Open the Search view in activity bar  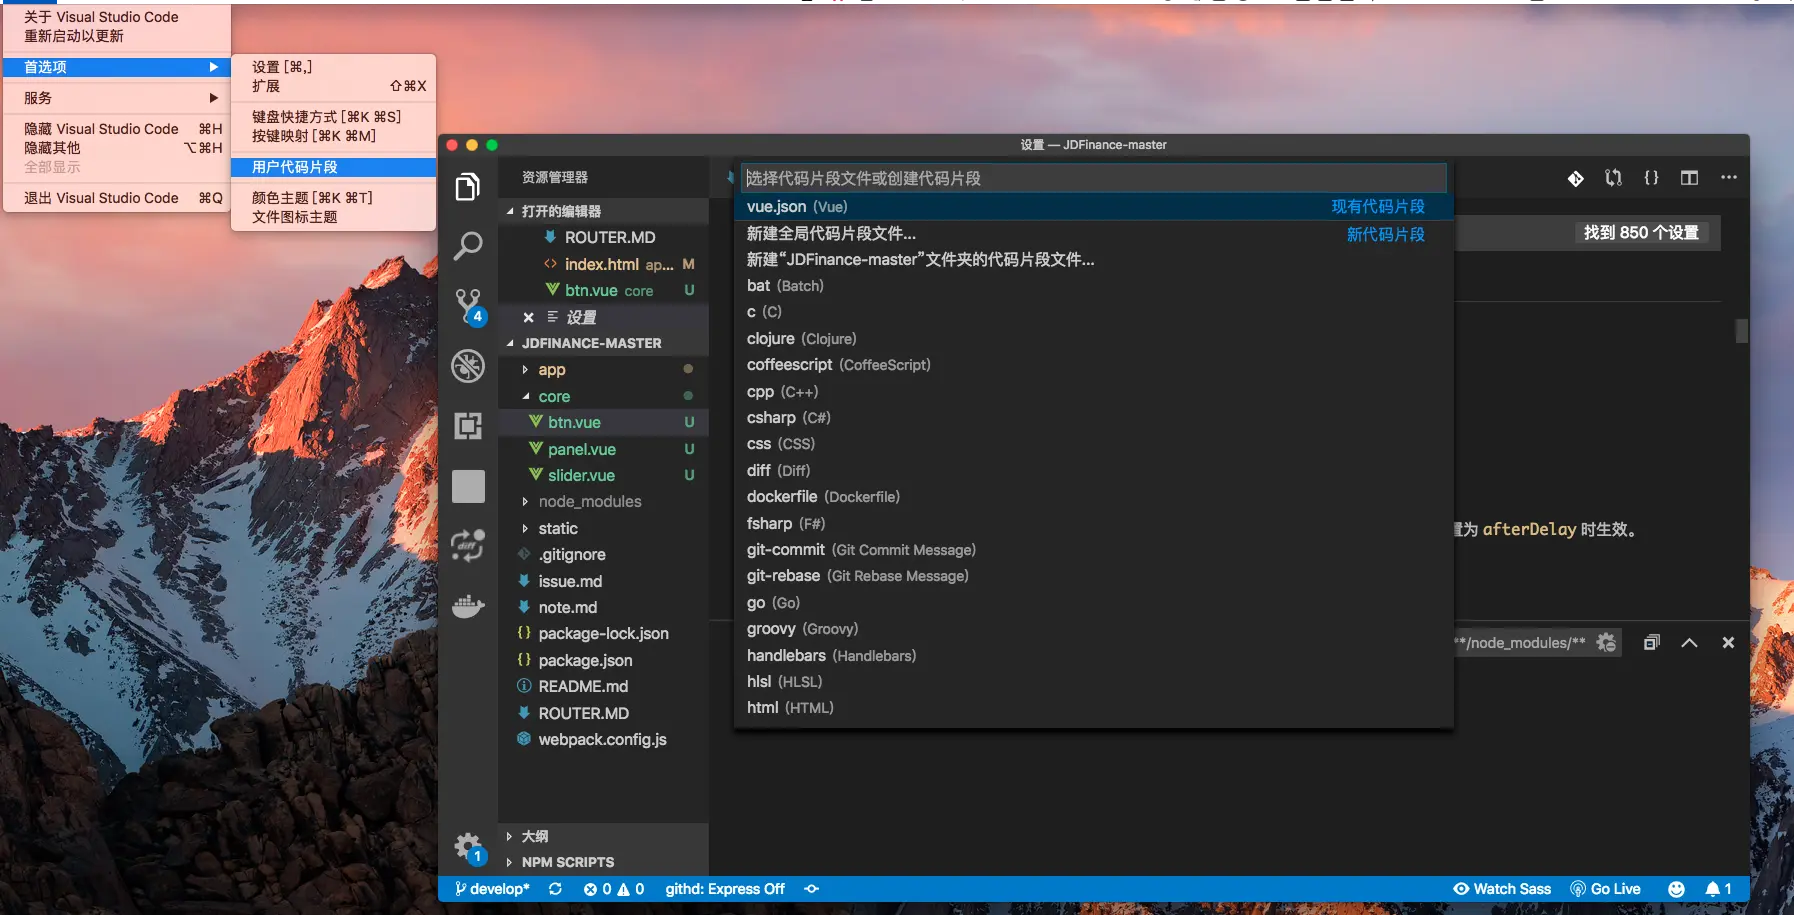(x=467, y=246)
